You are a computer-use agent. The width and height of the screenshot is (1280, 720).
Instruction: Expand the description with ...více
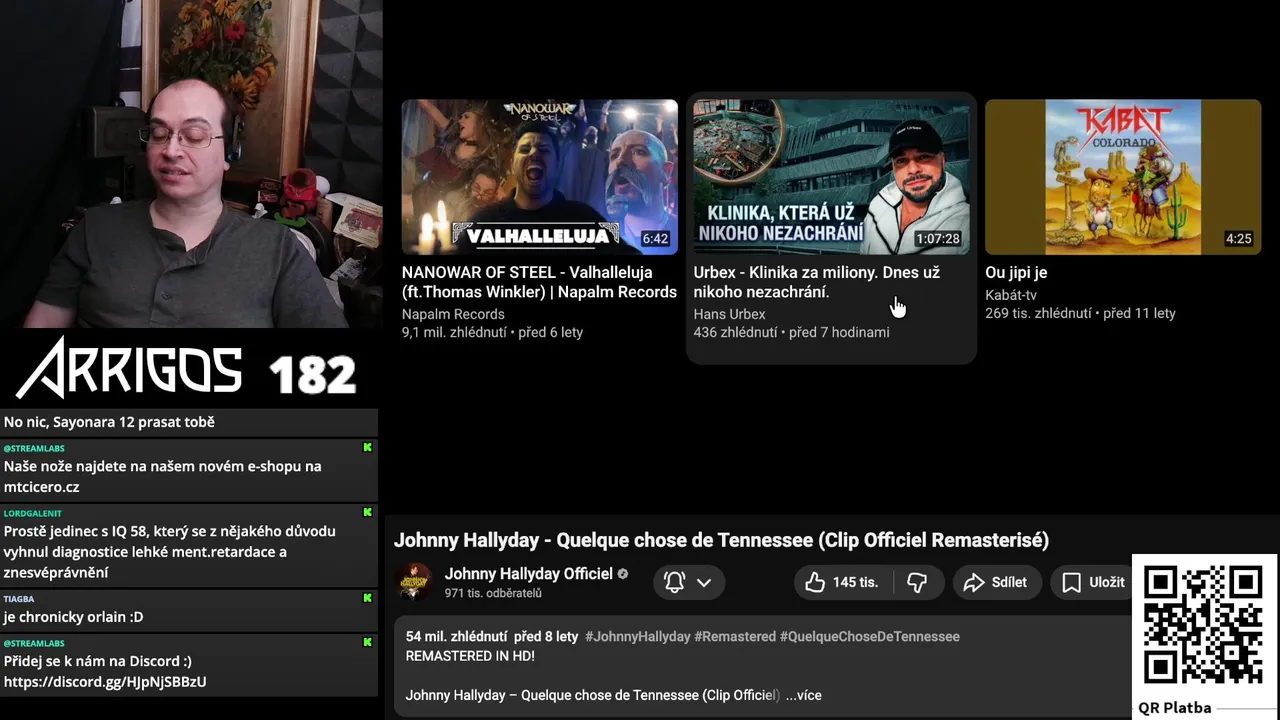click(803, 695)
